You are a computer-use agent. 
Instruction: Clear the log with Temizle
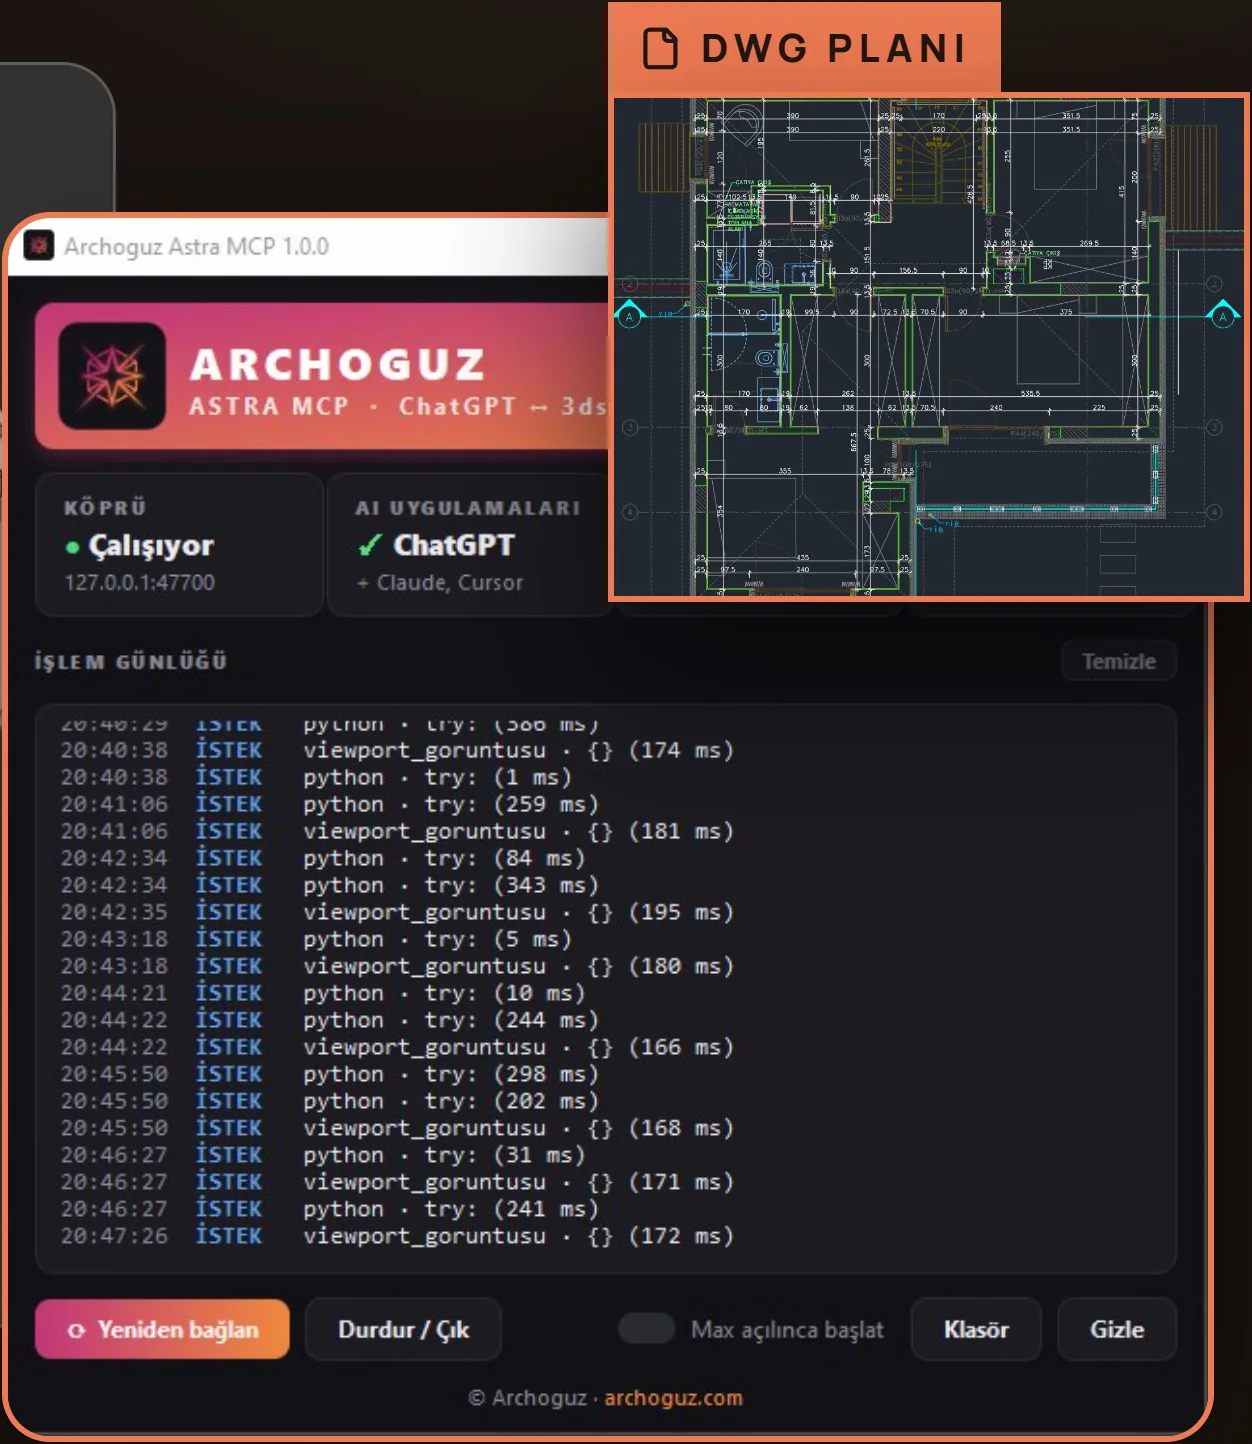point(1119,661)
